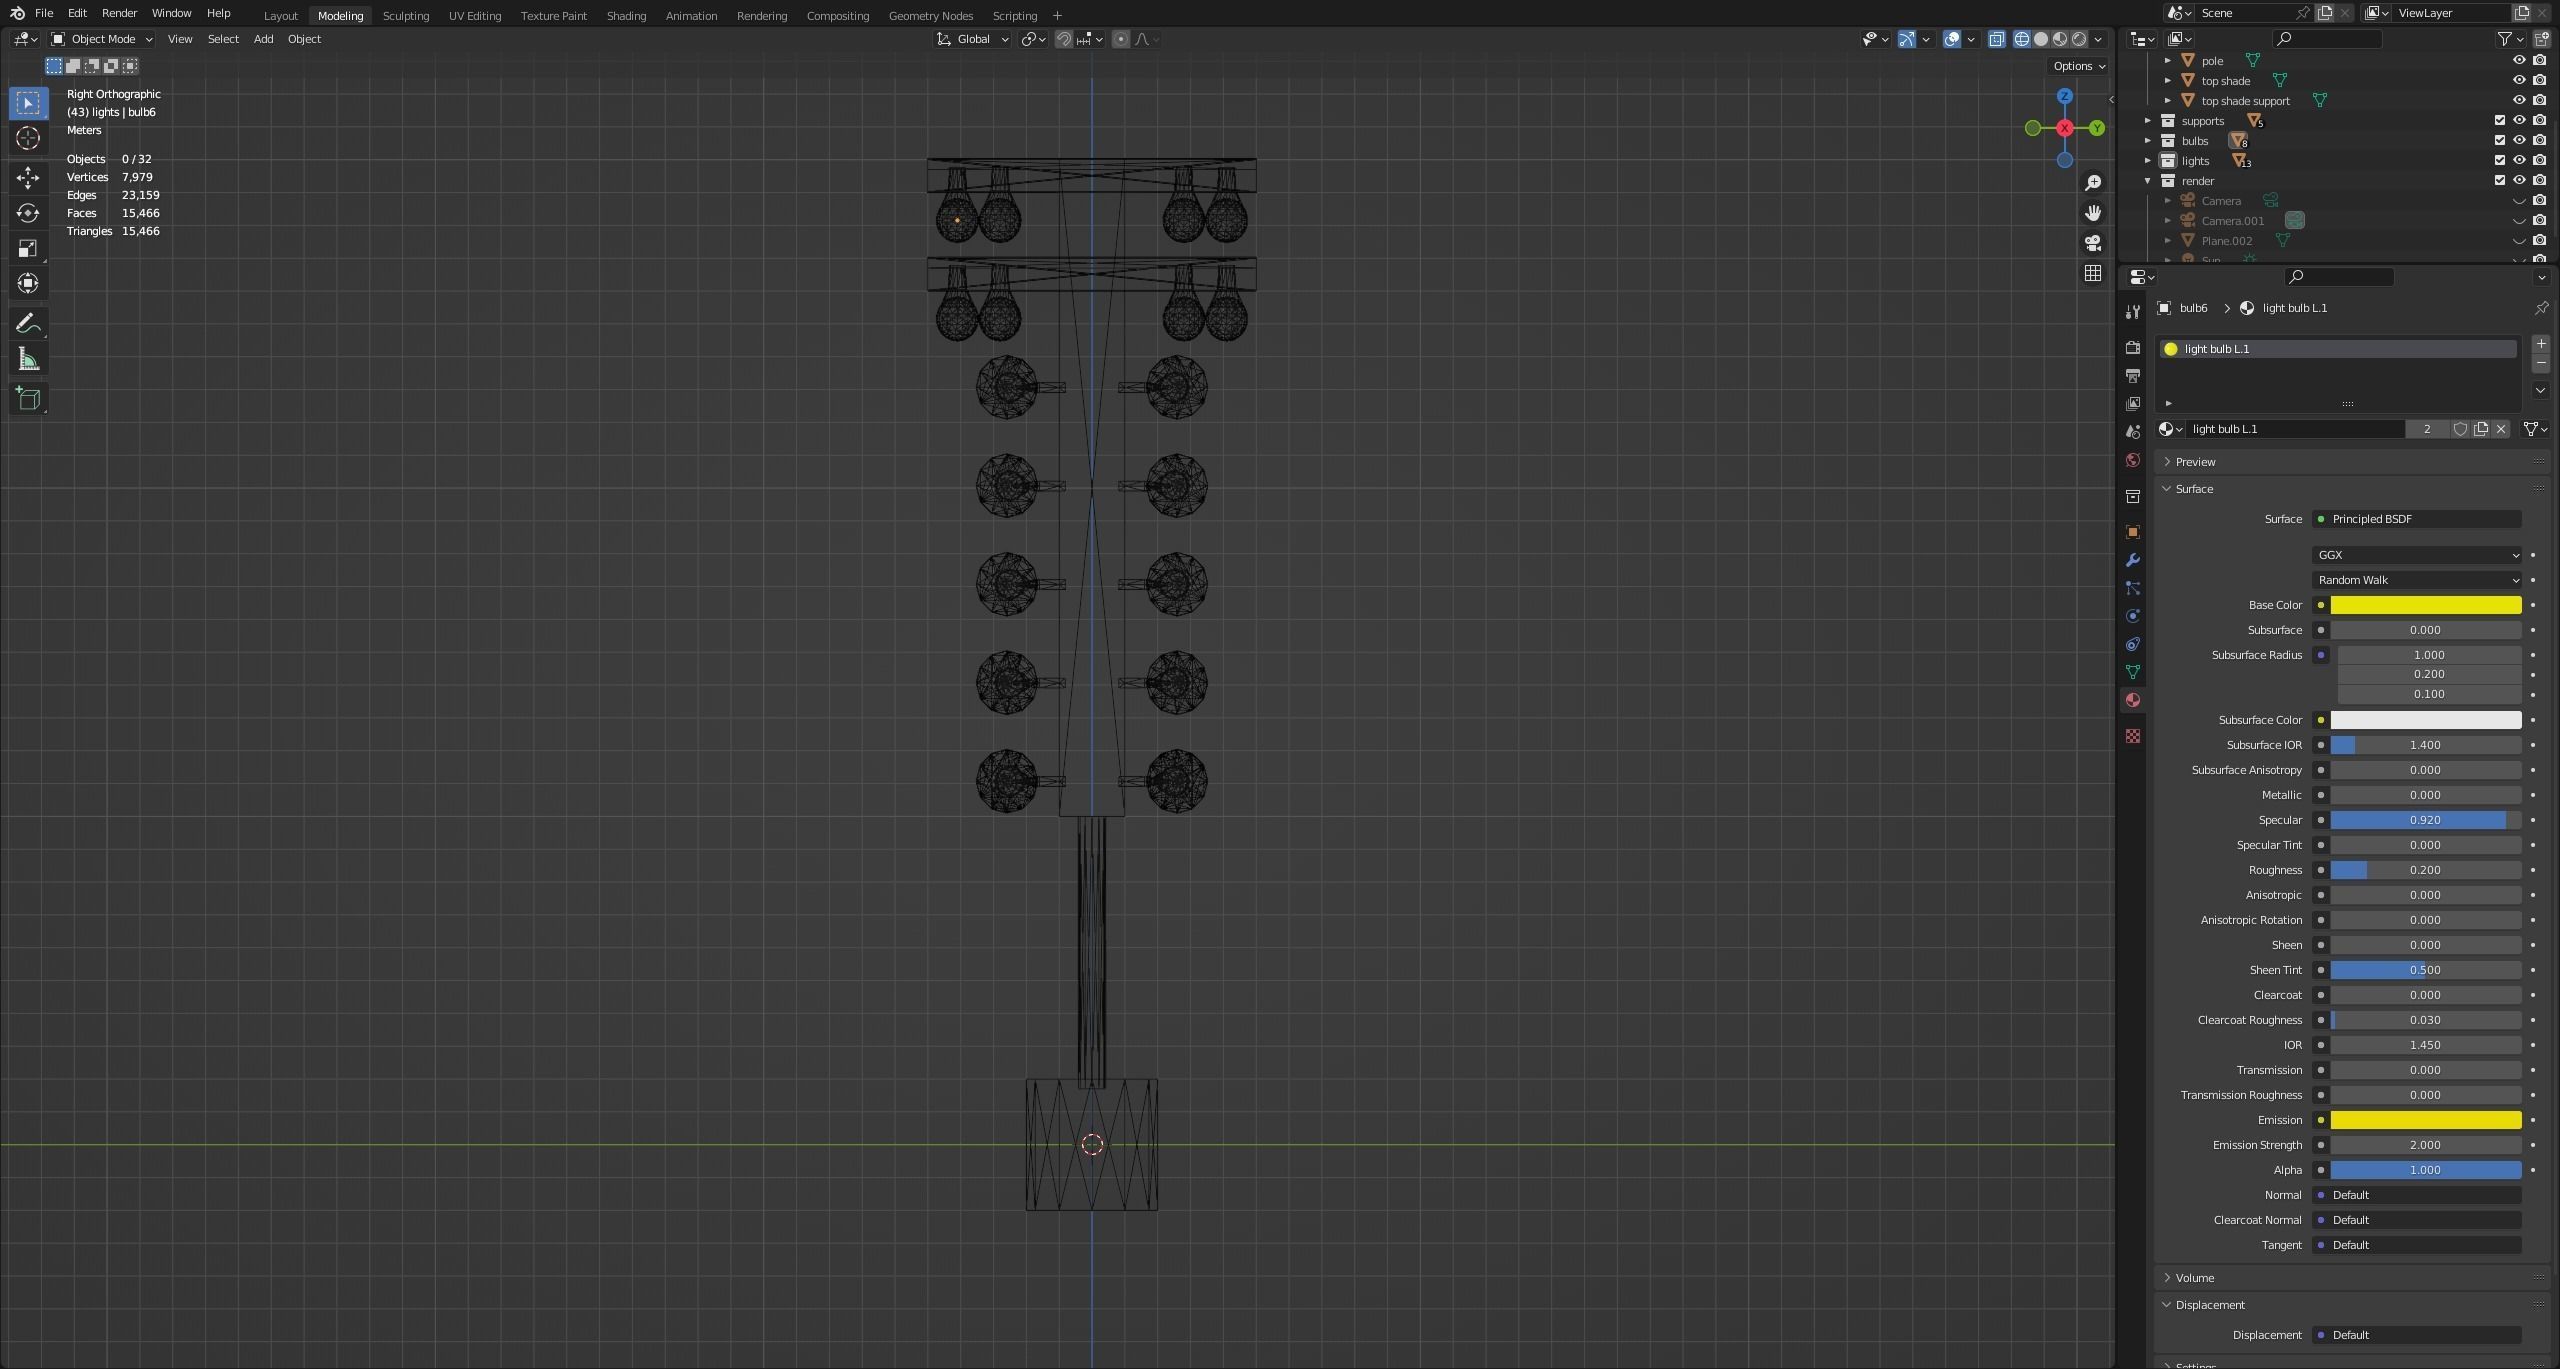The height and width of the screenshot is (1369, 2560).
Task: Click the yellow Base Color swatch
Action: (x=2425, y=605)
